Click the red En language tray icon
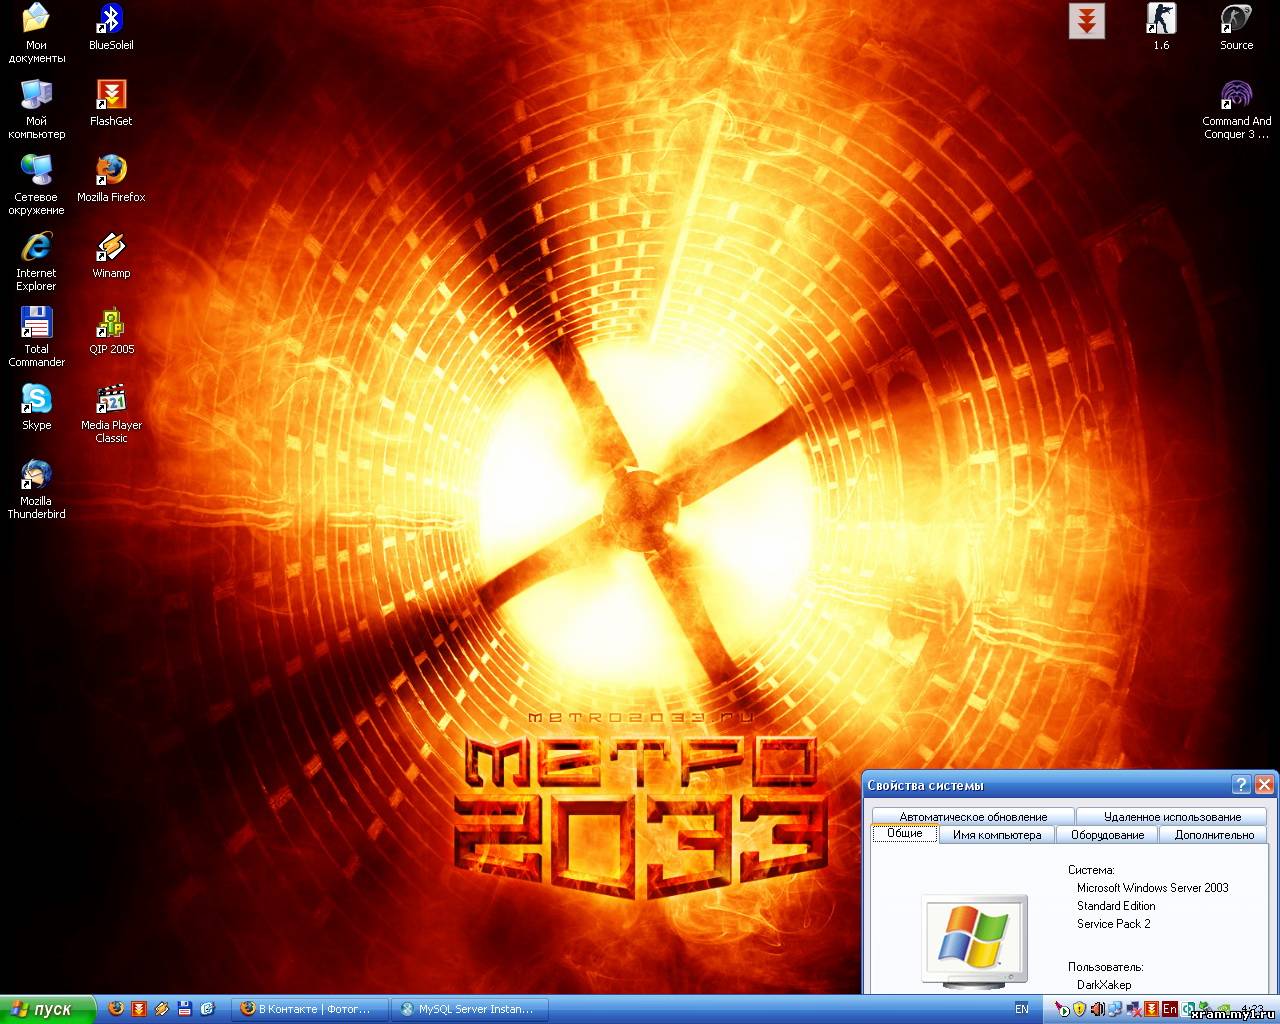 coord(1170,1009)
